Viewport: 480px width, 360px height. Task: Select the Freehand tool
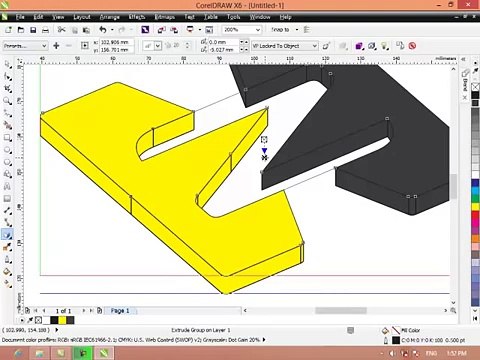[7, 113]
